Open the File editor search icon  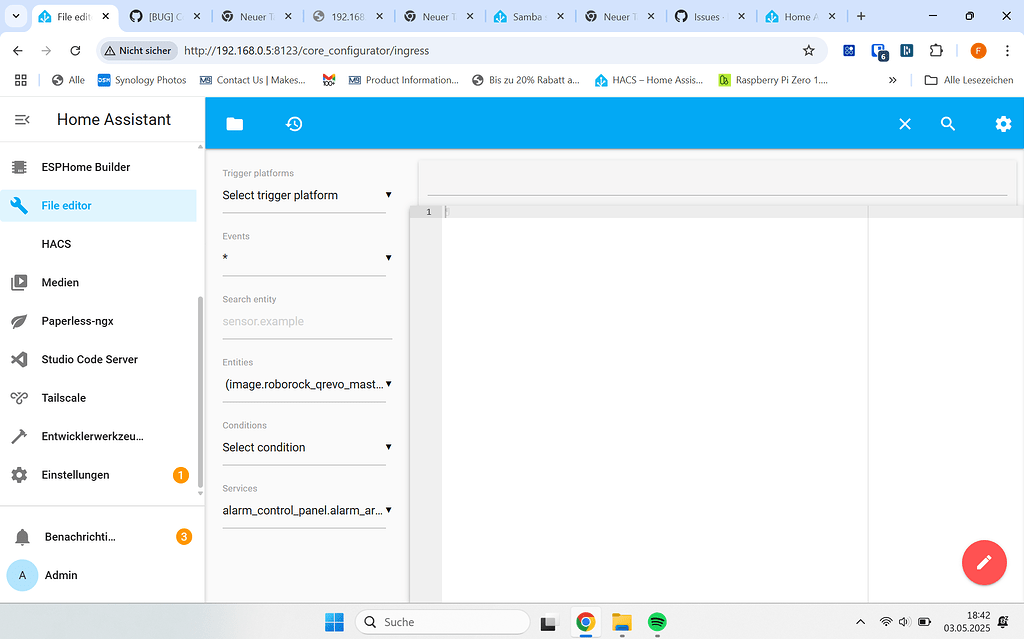[x=946, y=123]
